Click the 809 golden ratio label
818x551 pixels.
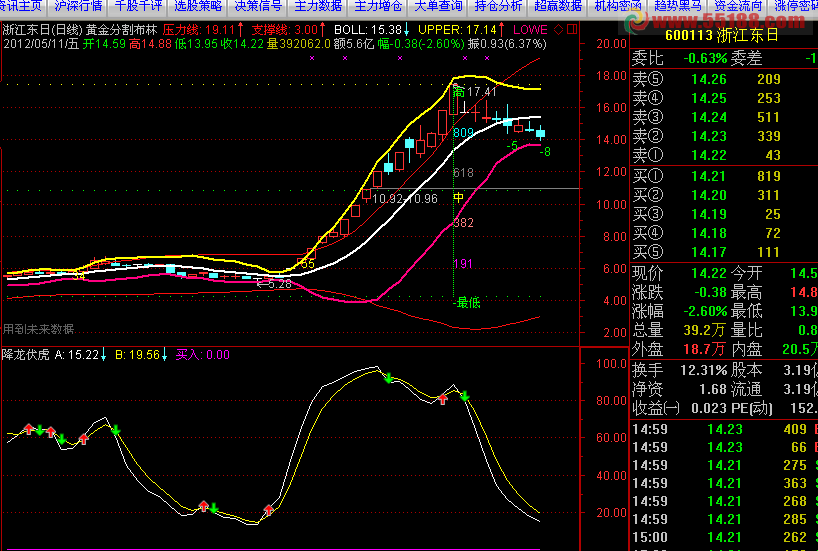463,133
